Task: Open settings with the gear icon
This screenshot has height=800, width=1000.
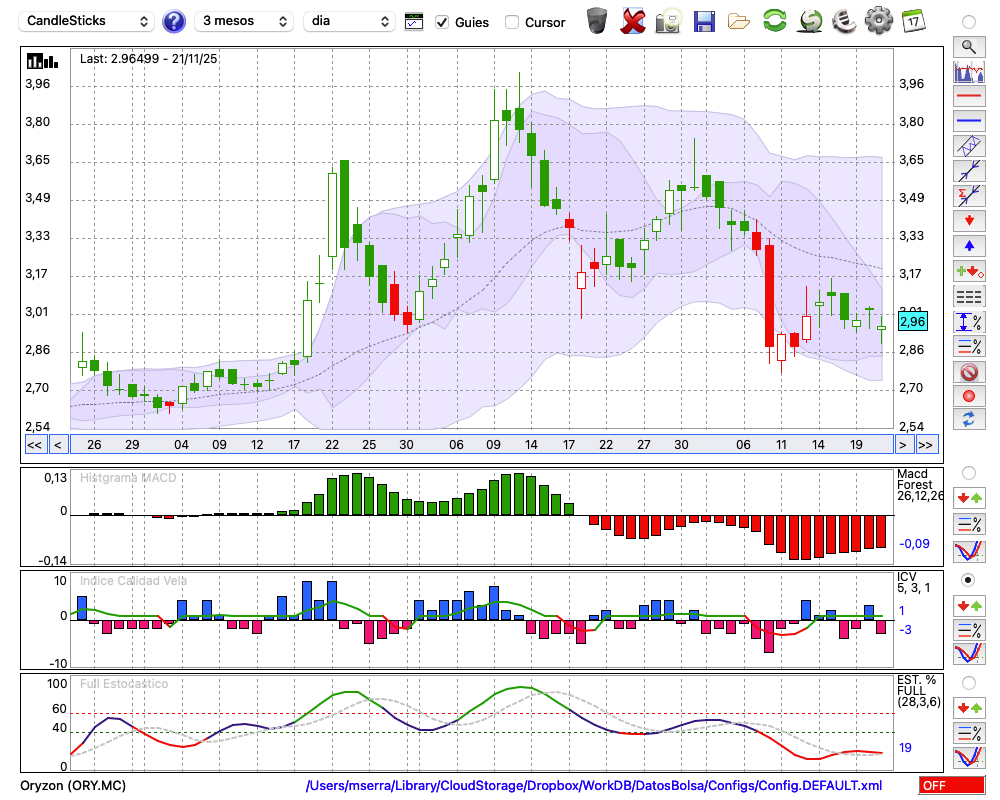Action: tap(878, 20)
